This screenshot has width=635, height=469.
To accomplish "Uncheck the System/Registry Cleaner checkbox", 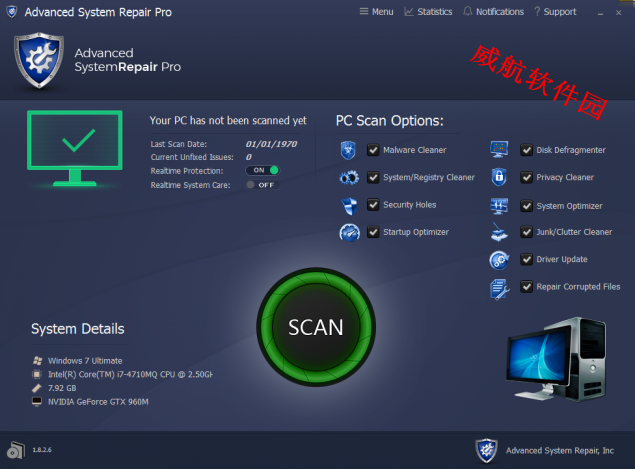I will click(373, 177).
